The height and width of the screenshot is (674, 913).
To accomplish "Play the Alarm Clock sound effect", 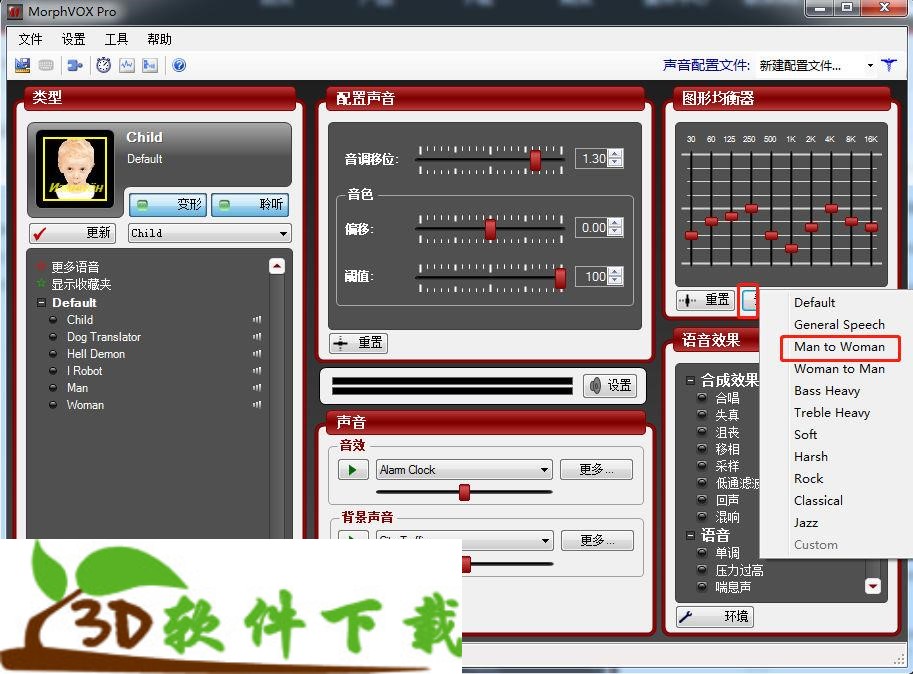I will coord(353,470).
